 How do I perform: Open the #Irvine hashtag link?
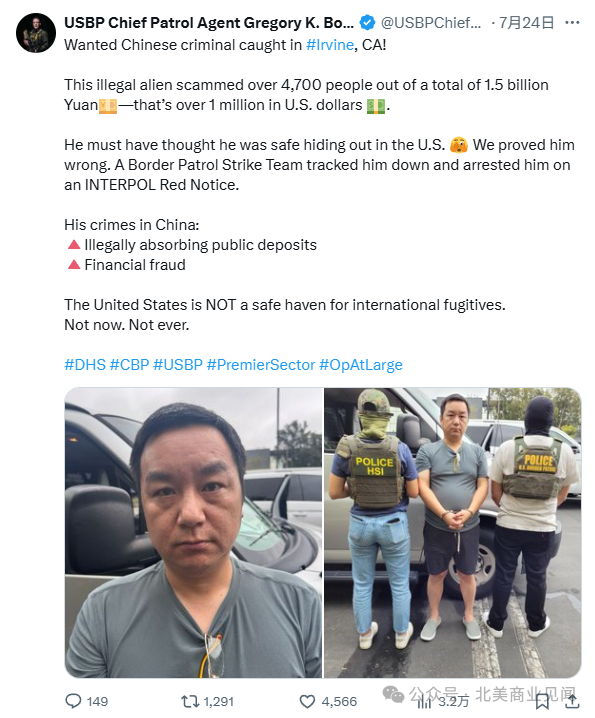[x=330, y=45]
